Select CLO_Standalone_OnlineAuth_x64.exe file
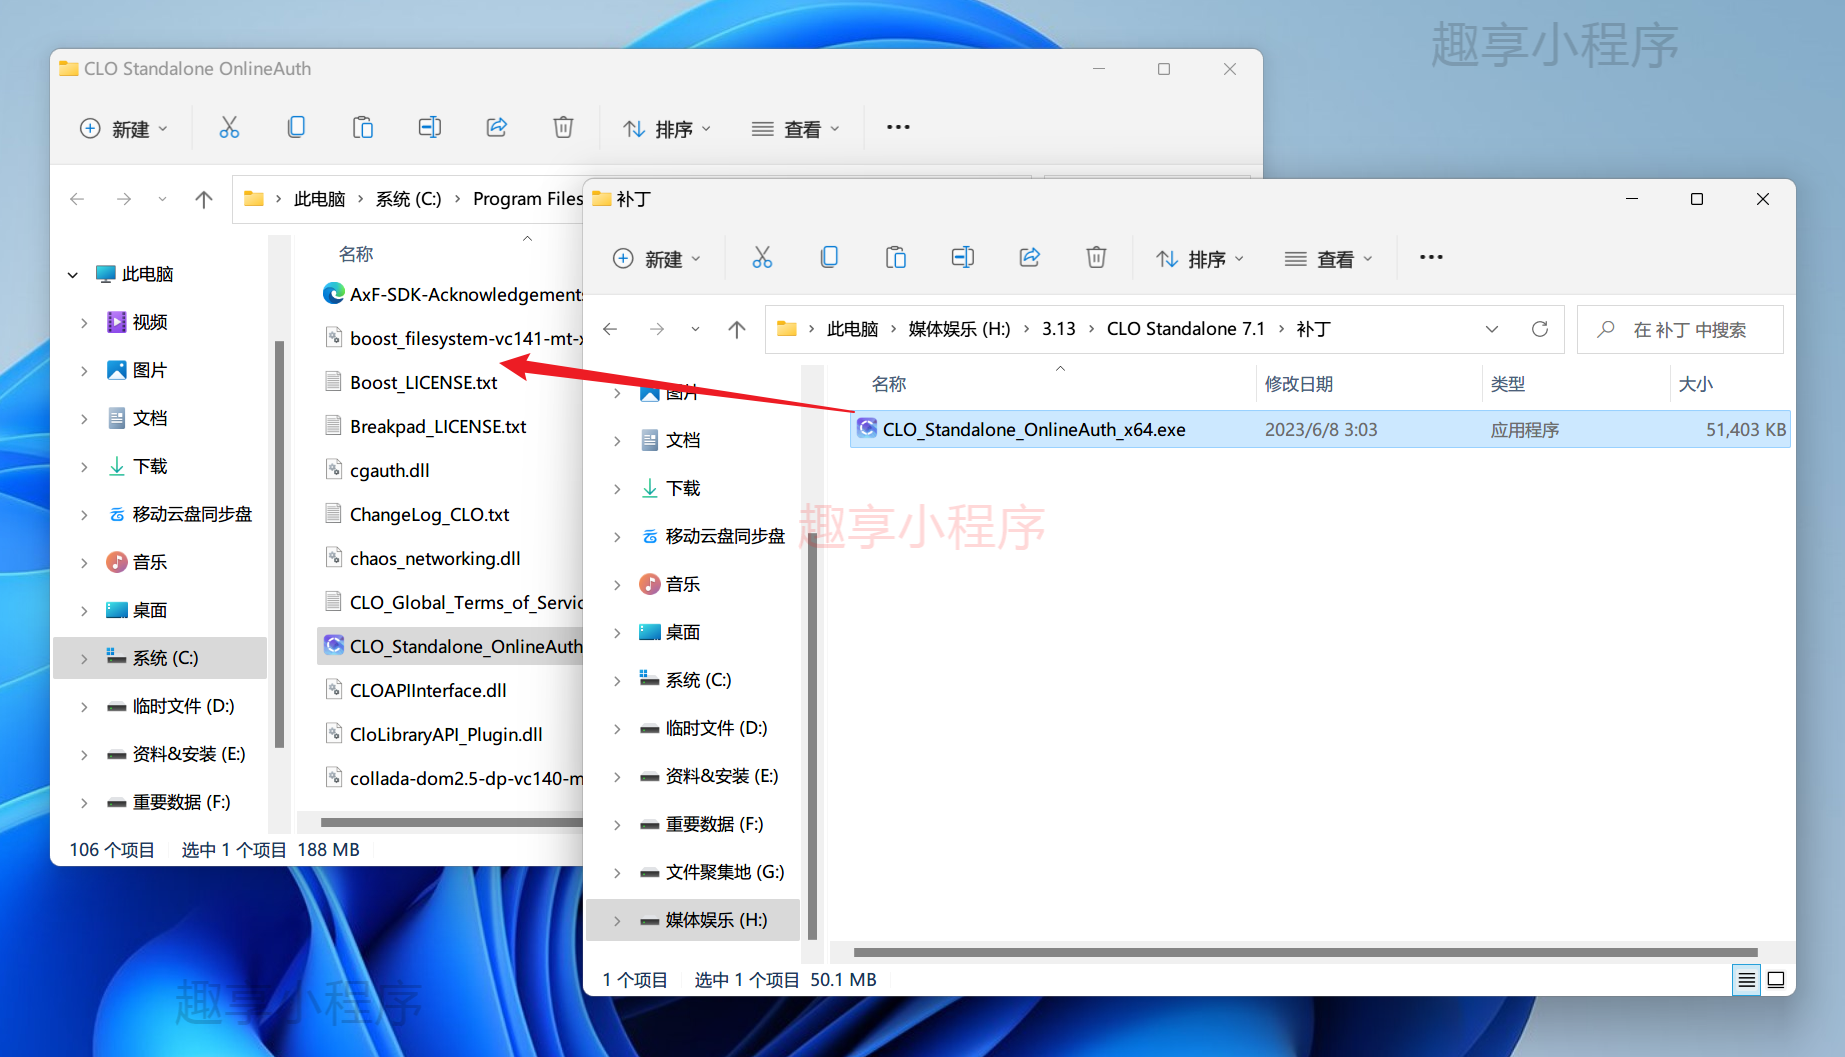 point(1320,429)
